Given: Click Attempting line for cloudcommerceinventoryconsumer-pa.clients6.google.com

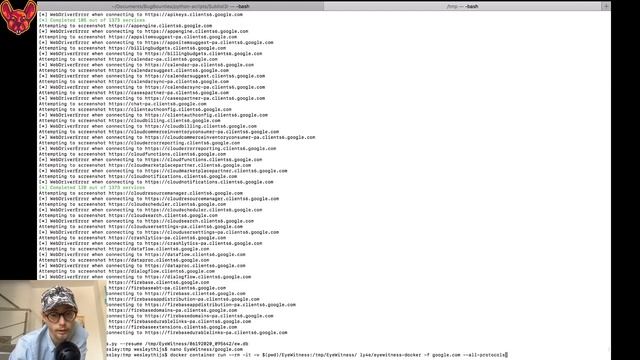Looking at the screenshot, I should click(x=159, y=131).
